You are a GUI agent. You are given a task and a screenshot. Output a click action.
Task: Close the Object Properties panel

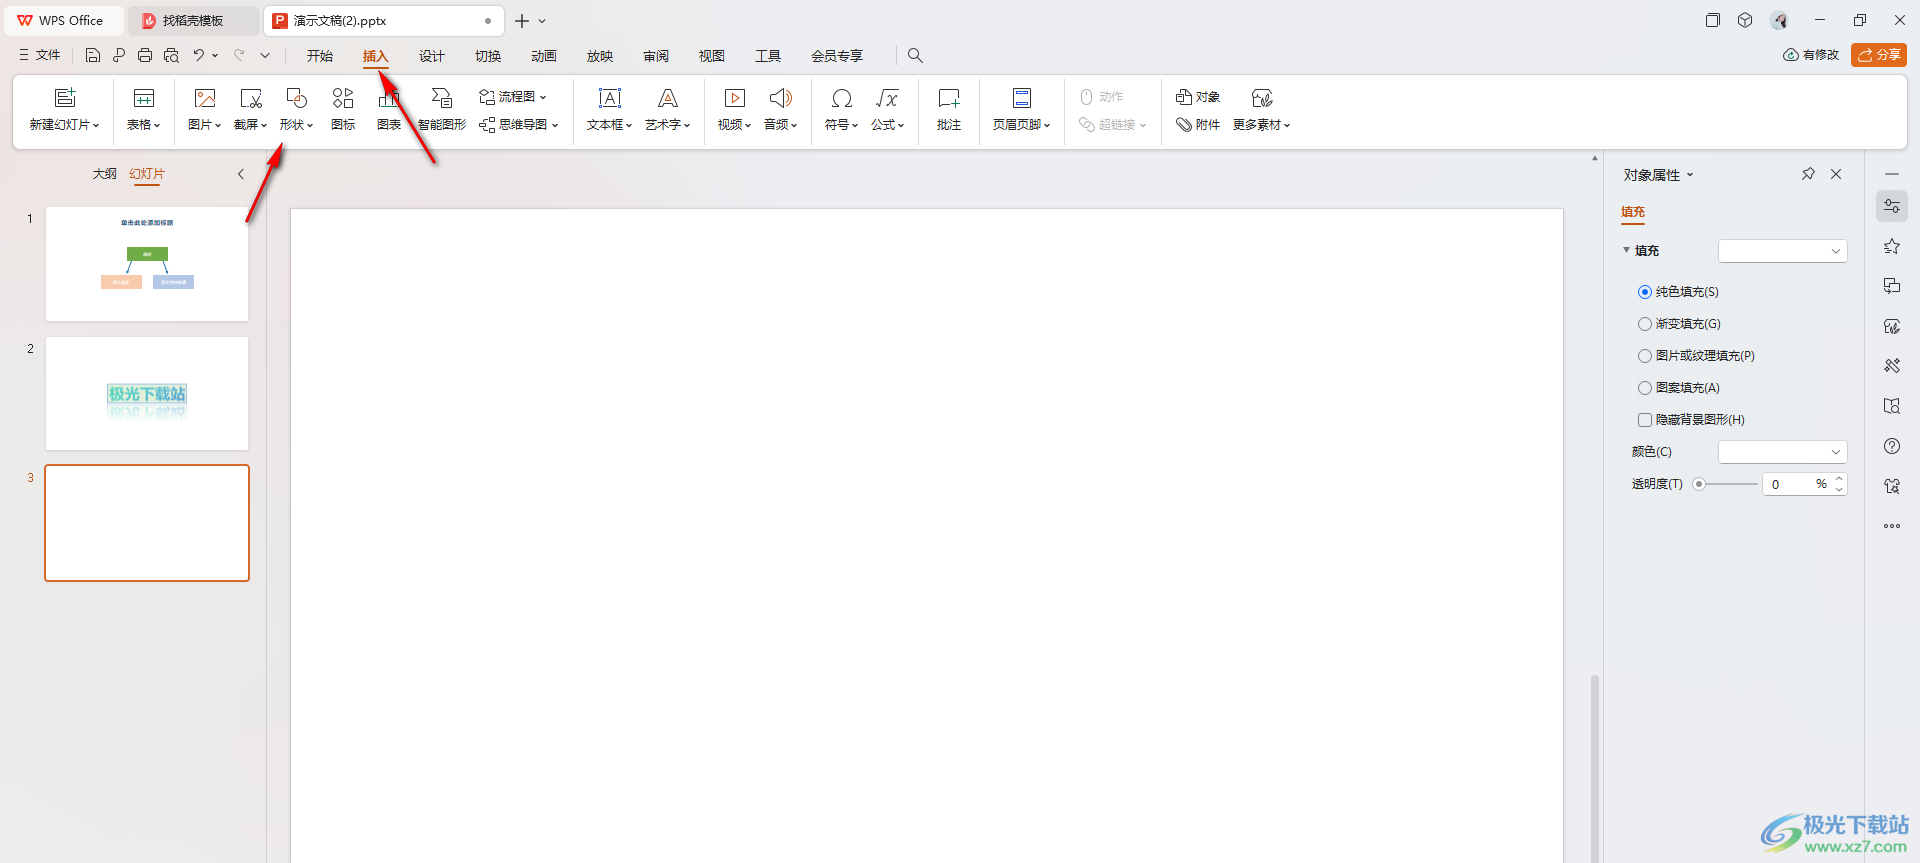[1836, 174]
